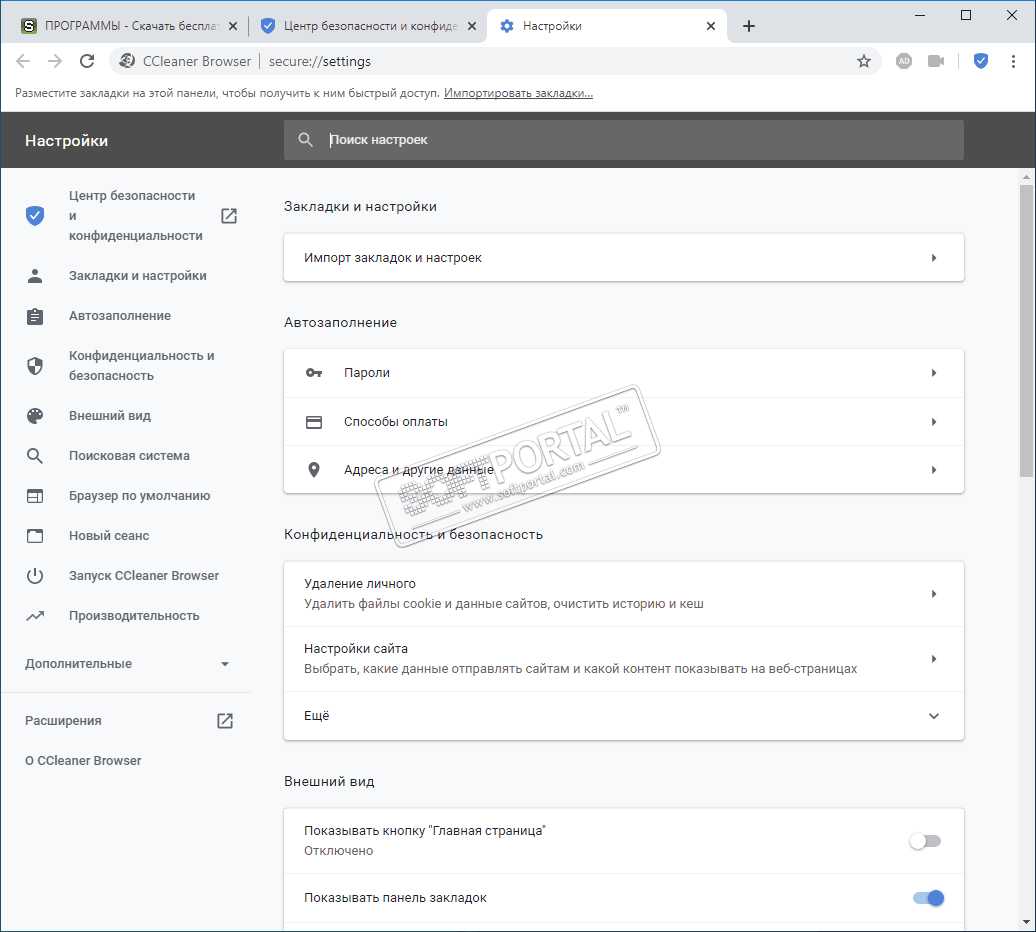Switch to the ПРОГРАММЫ - Скачать tab

[130, 26]
